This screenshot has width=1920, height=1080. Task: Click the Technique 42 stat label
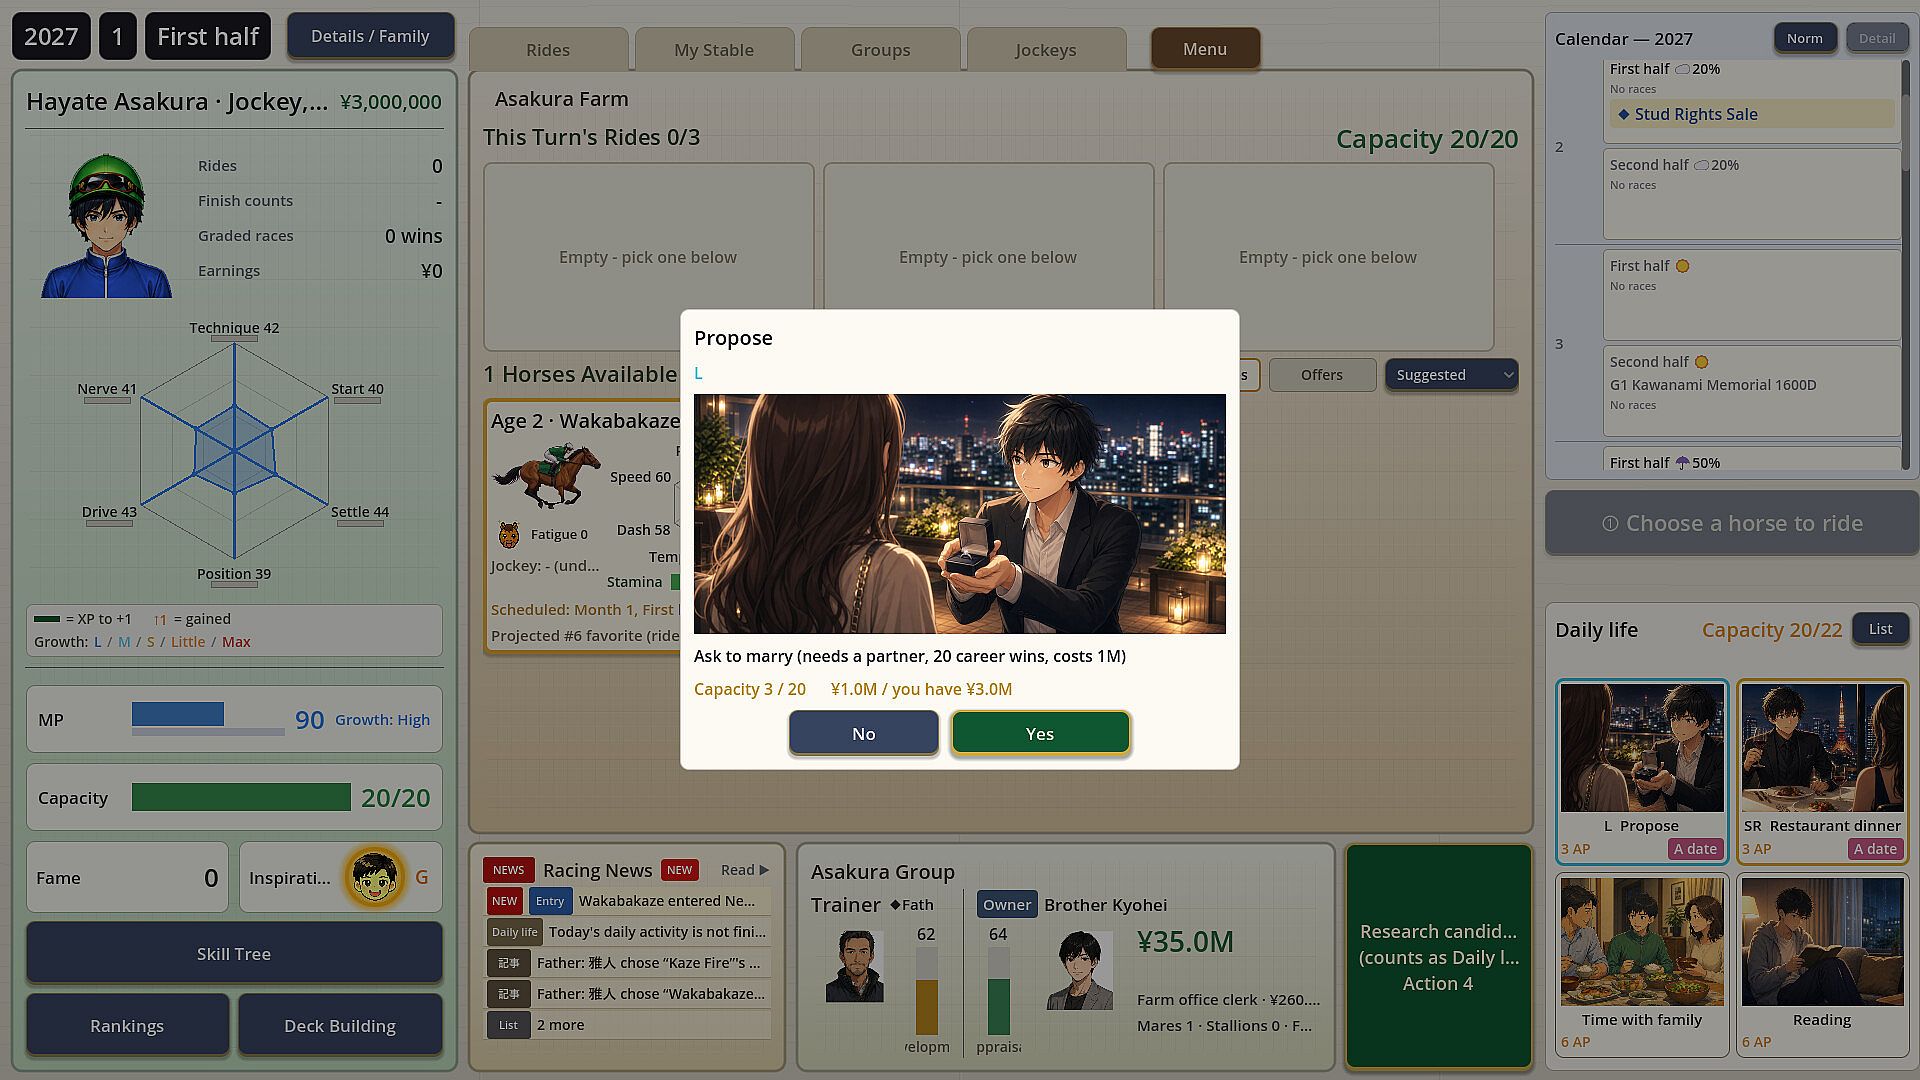point(234,328)
